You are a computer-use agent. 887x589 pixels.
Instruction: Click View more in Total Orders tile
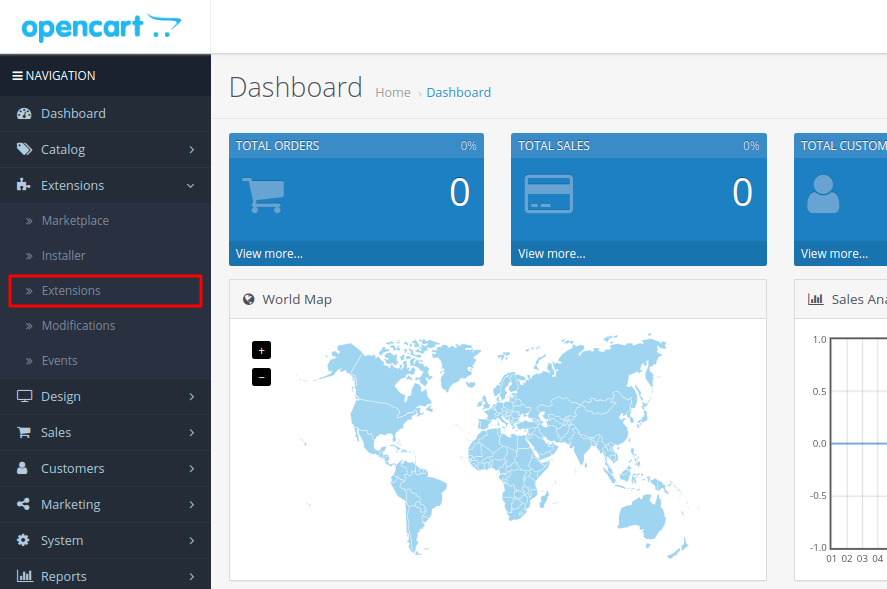[269, 253]
